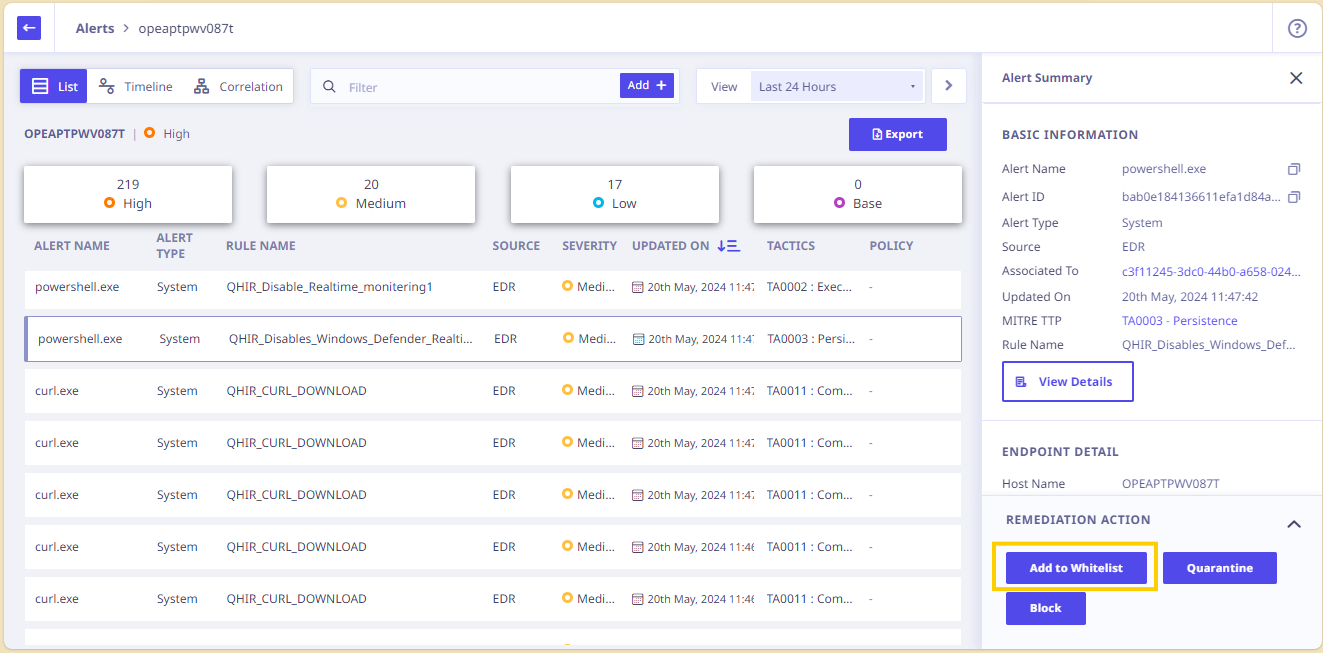Click the Quarantine remediation button
The width and height of the screenshot is (1323, 653).
[1220, 568]
